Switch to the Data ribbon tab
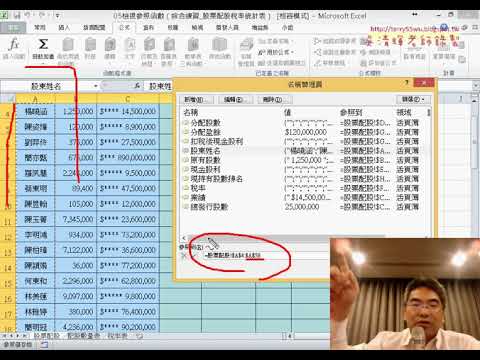480x360 pixels. [149, 27]
